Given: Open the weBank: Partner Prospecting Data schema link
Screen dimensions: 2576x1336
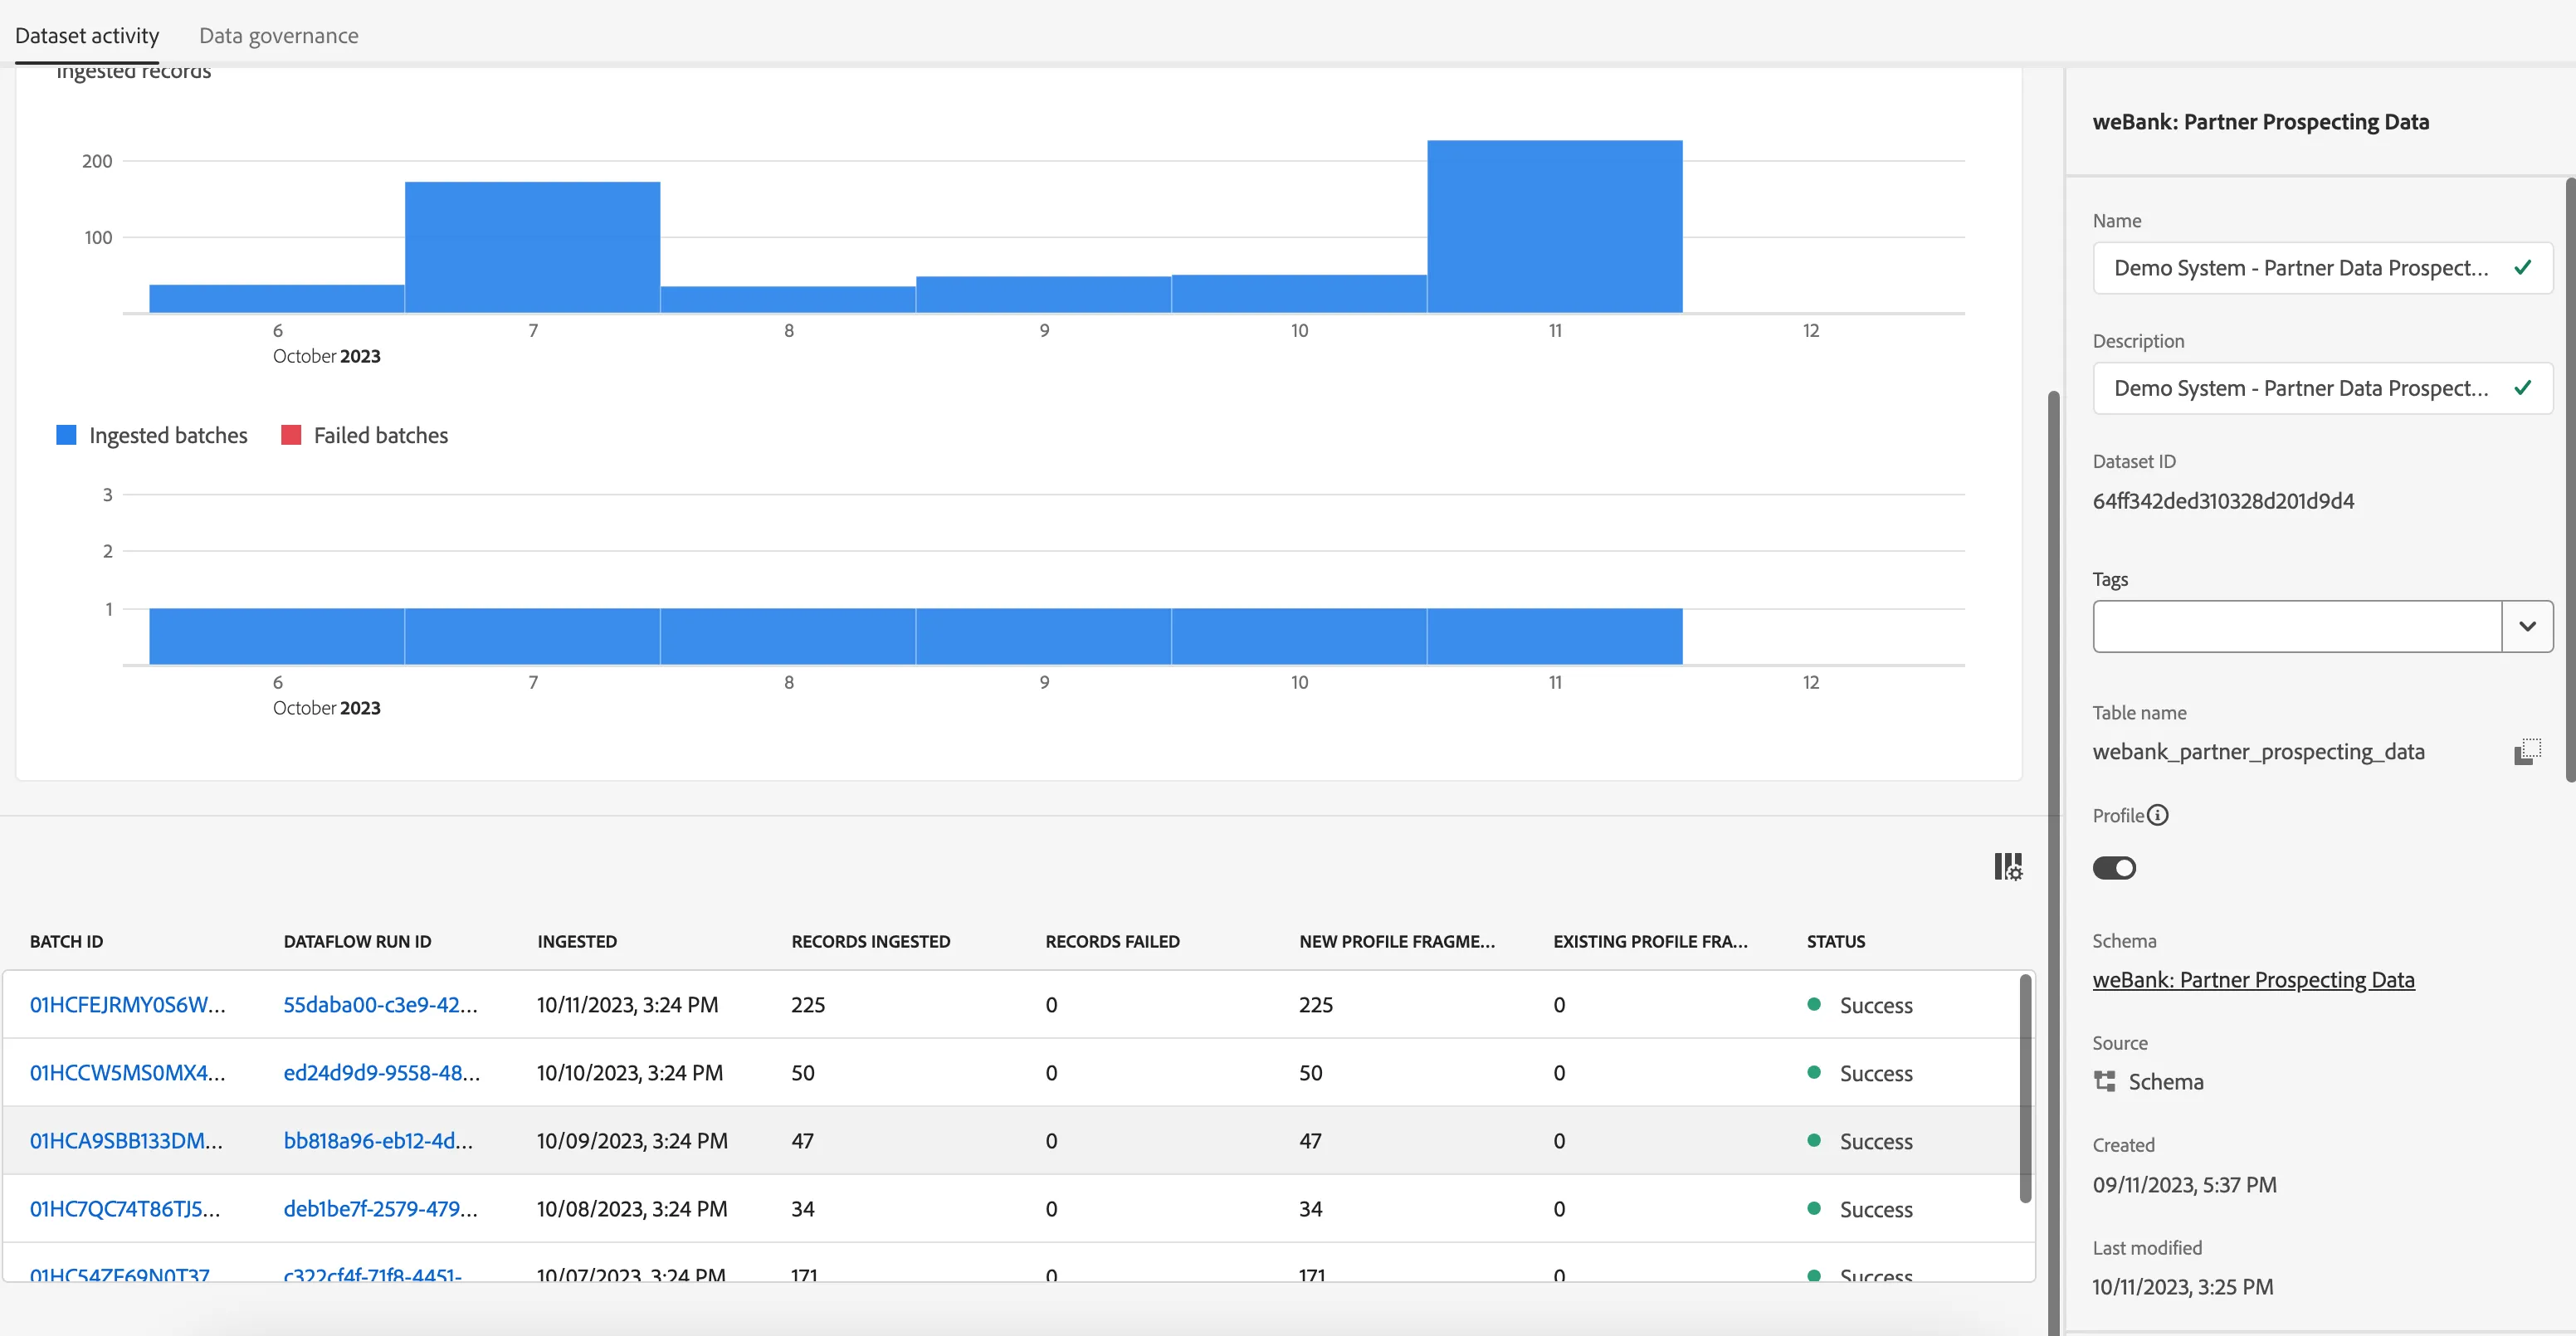Looking at the screenshot, I should (2253, 980).
